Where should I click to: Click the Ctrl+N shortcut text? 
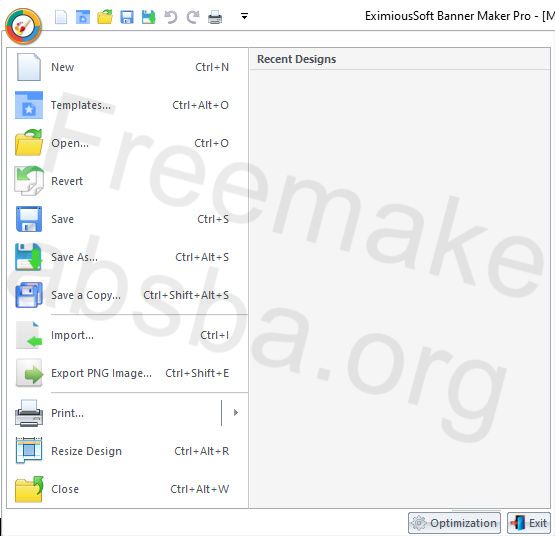[x=212, y=67]
